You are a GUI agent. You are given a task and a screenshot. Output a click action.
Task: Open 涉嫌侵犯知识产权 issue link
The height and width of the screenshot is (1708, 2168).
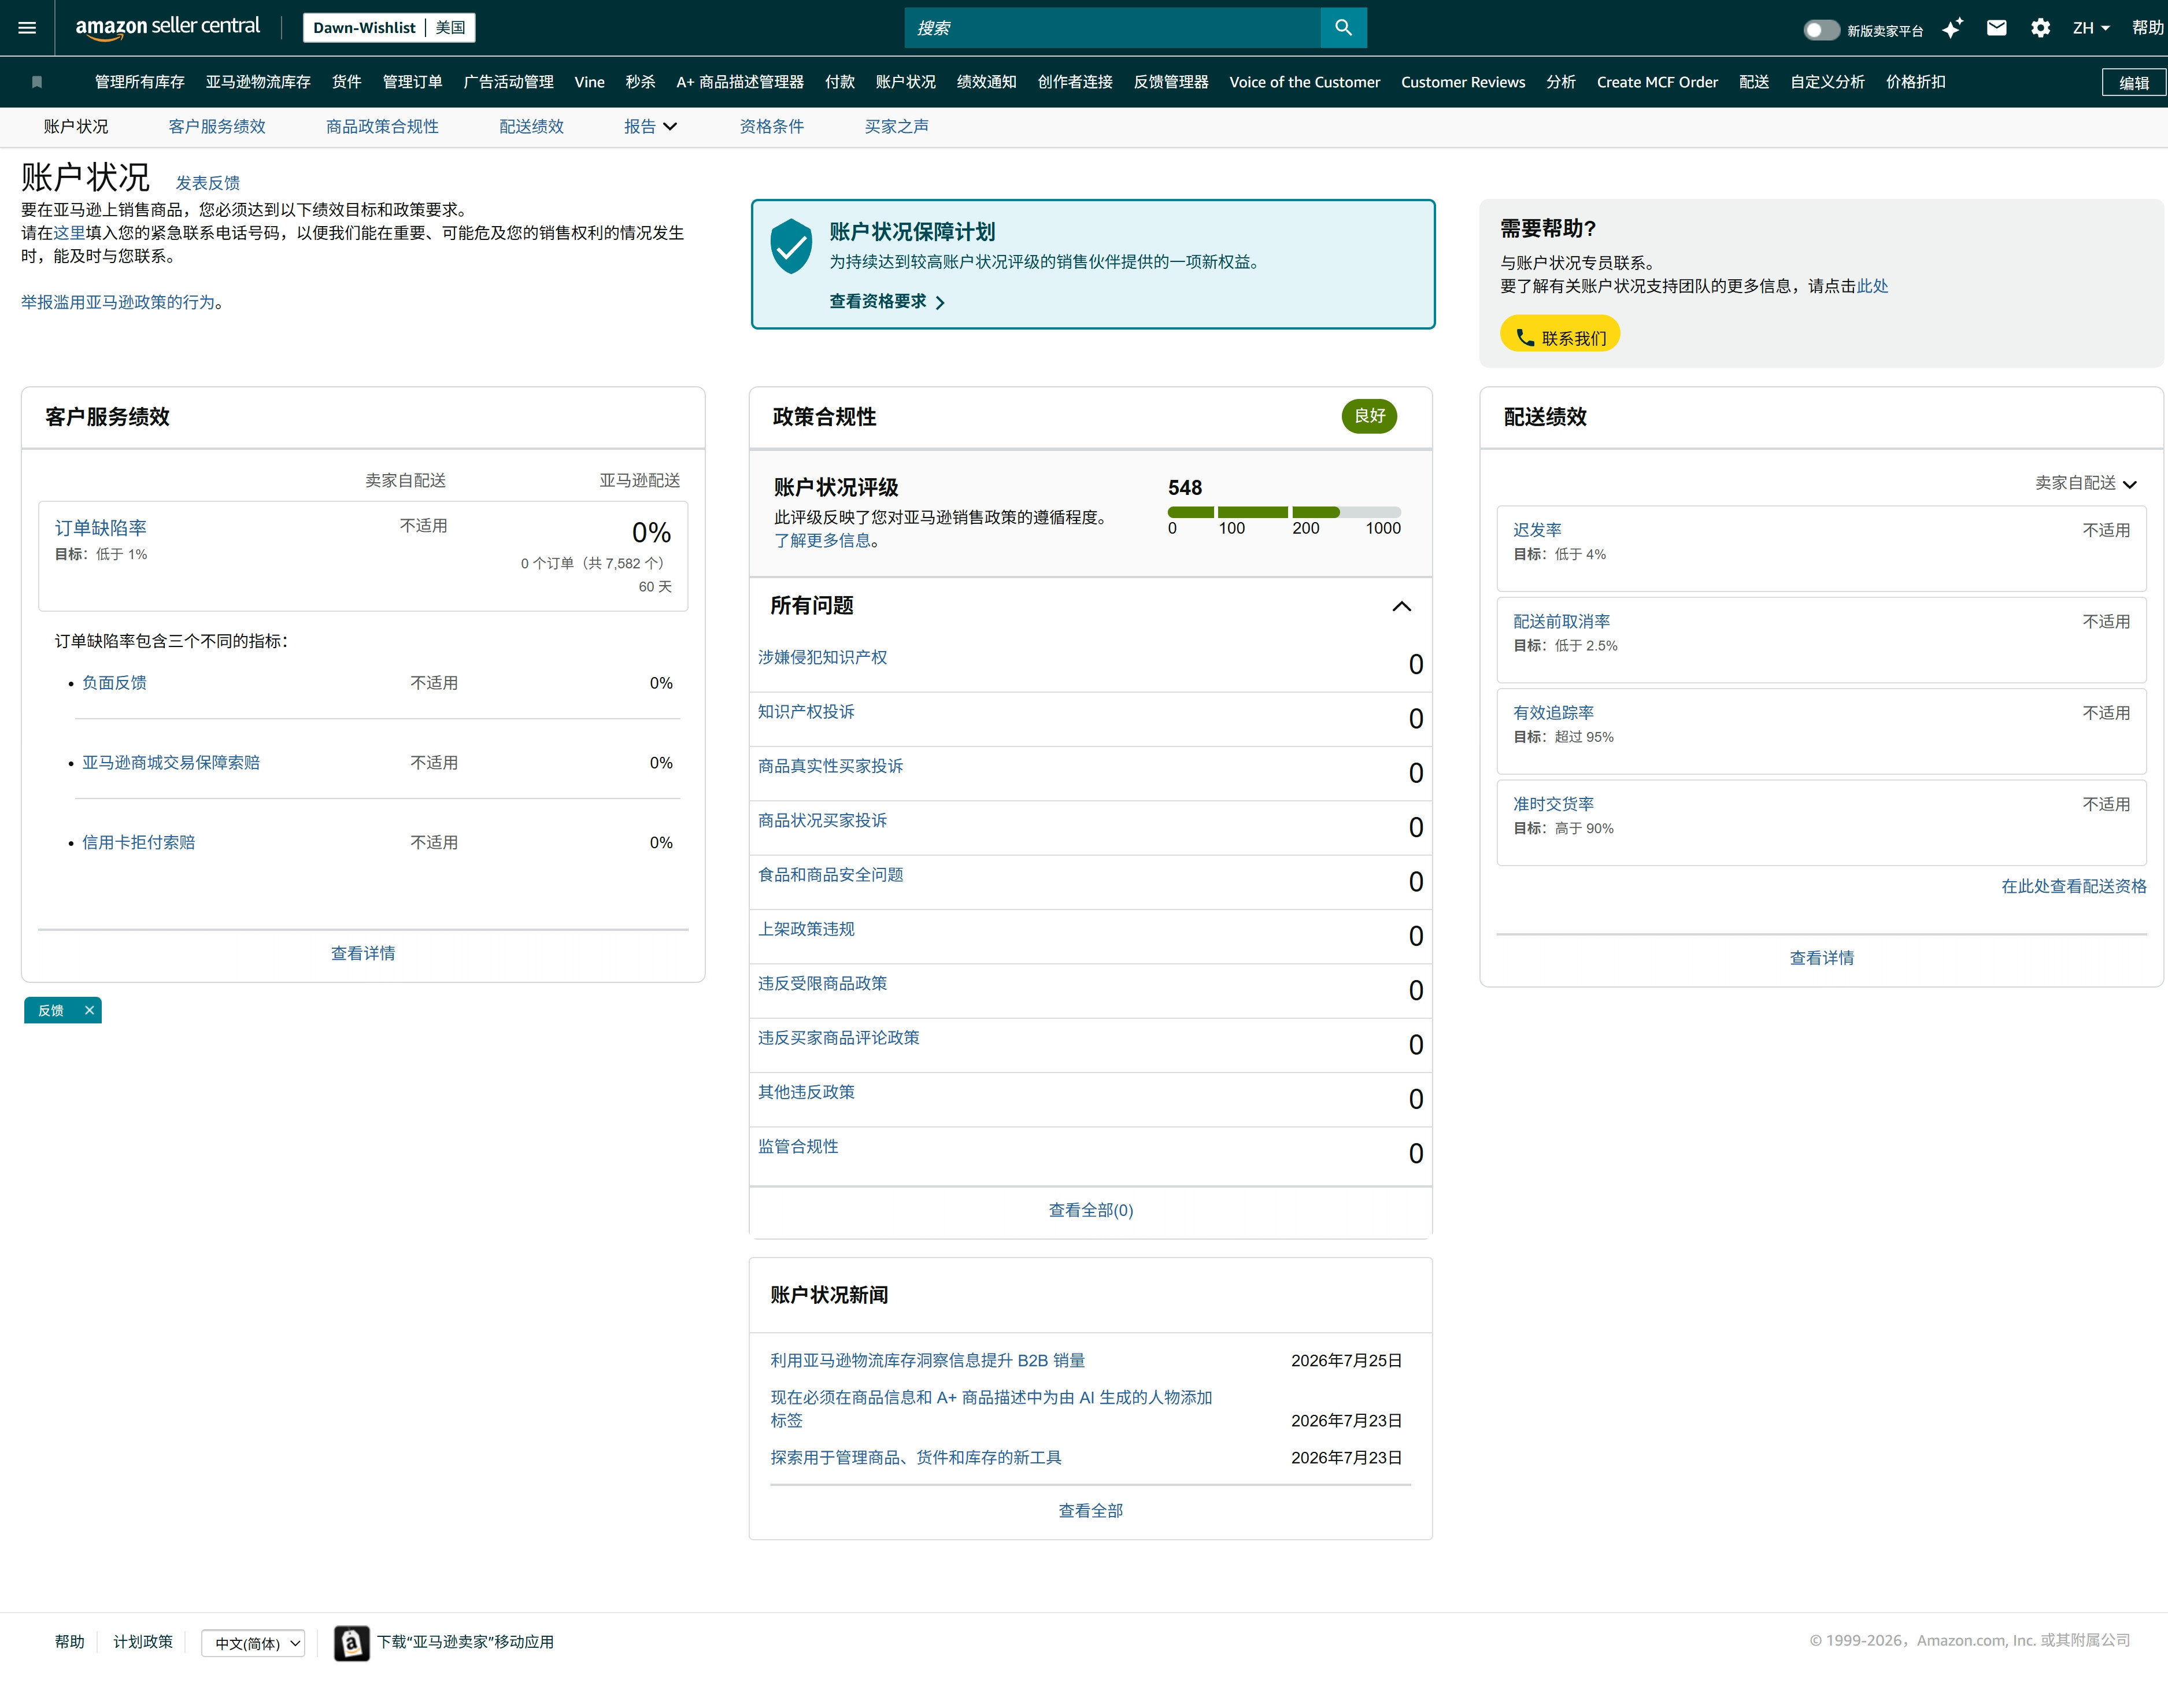click(822, 658)
